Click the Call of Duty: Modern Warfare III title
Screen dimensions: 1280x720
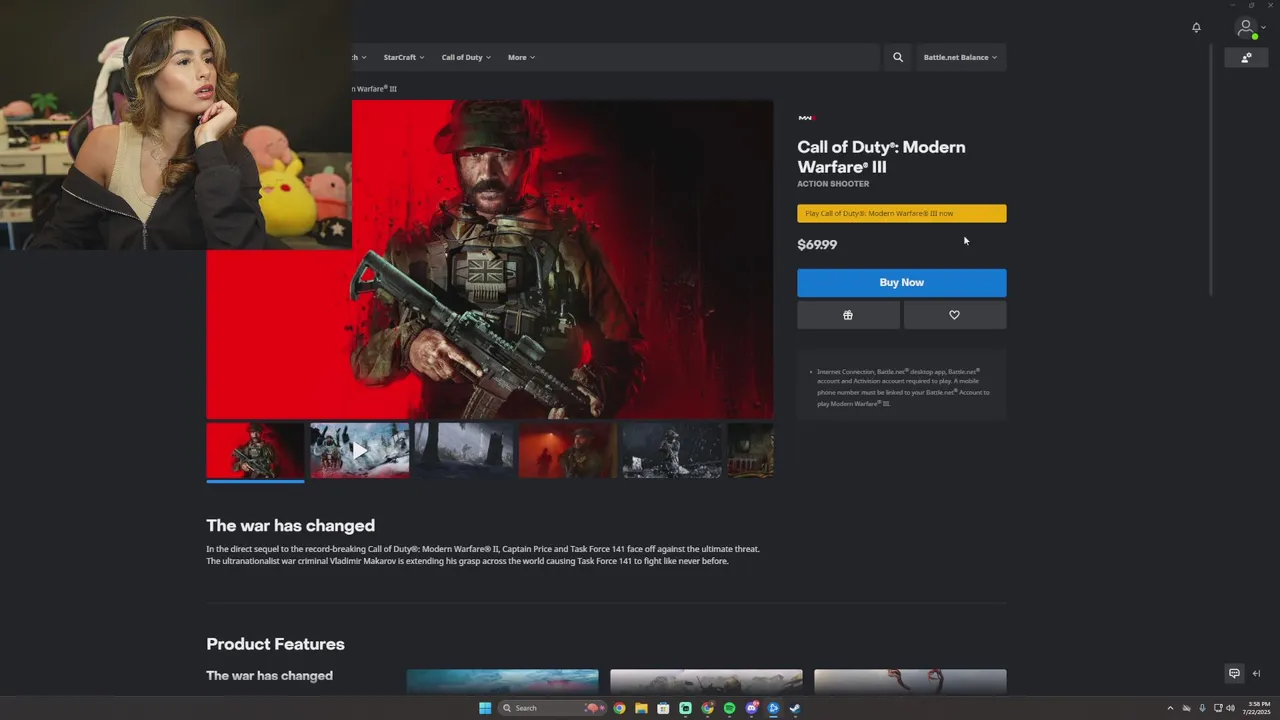click(x=881, y=157)
